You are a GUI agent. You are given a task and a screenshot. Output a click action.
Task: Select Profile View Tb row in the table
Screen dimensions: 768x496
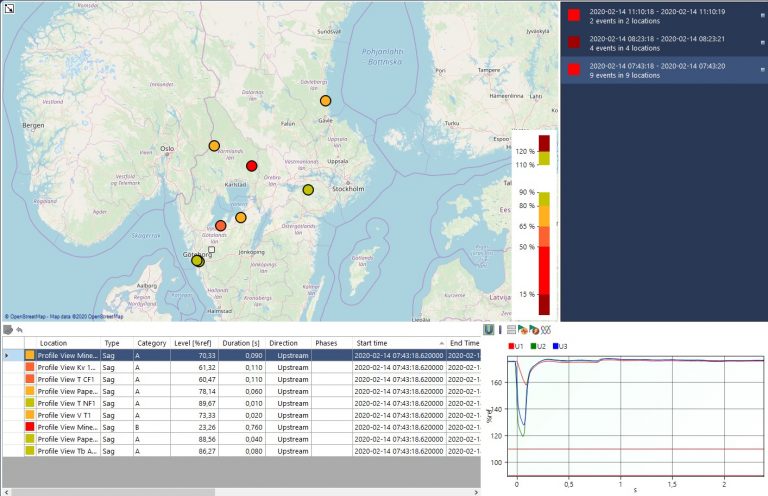coord(242,451)
